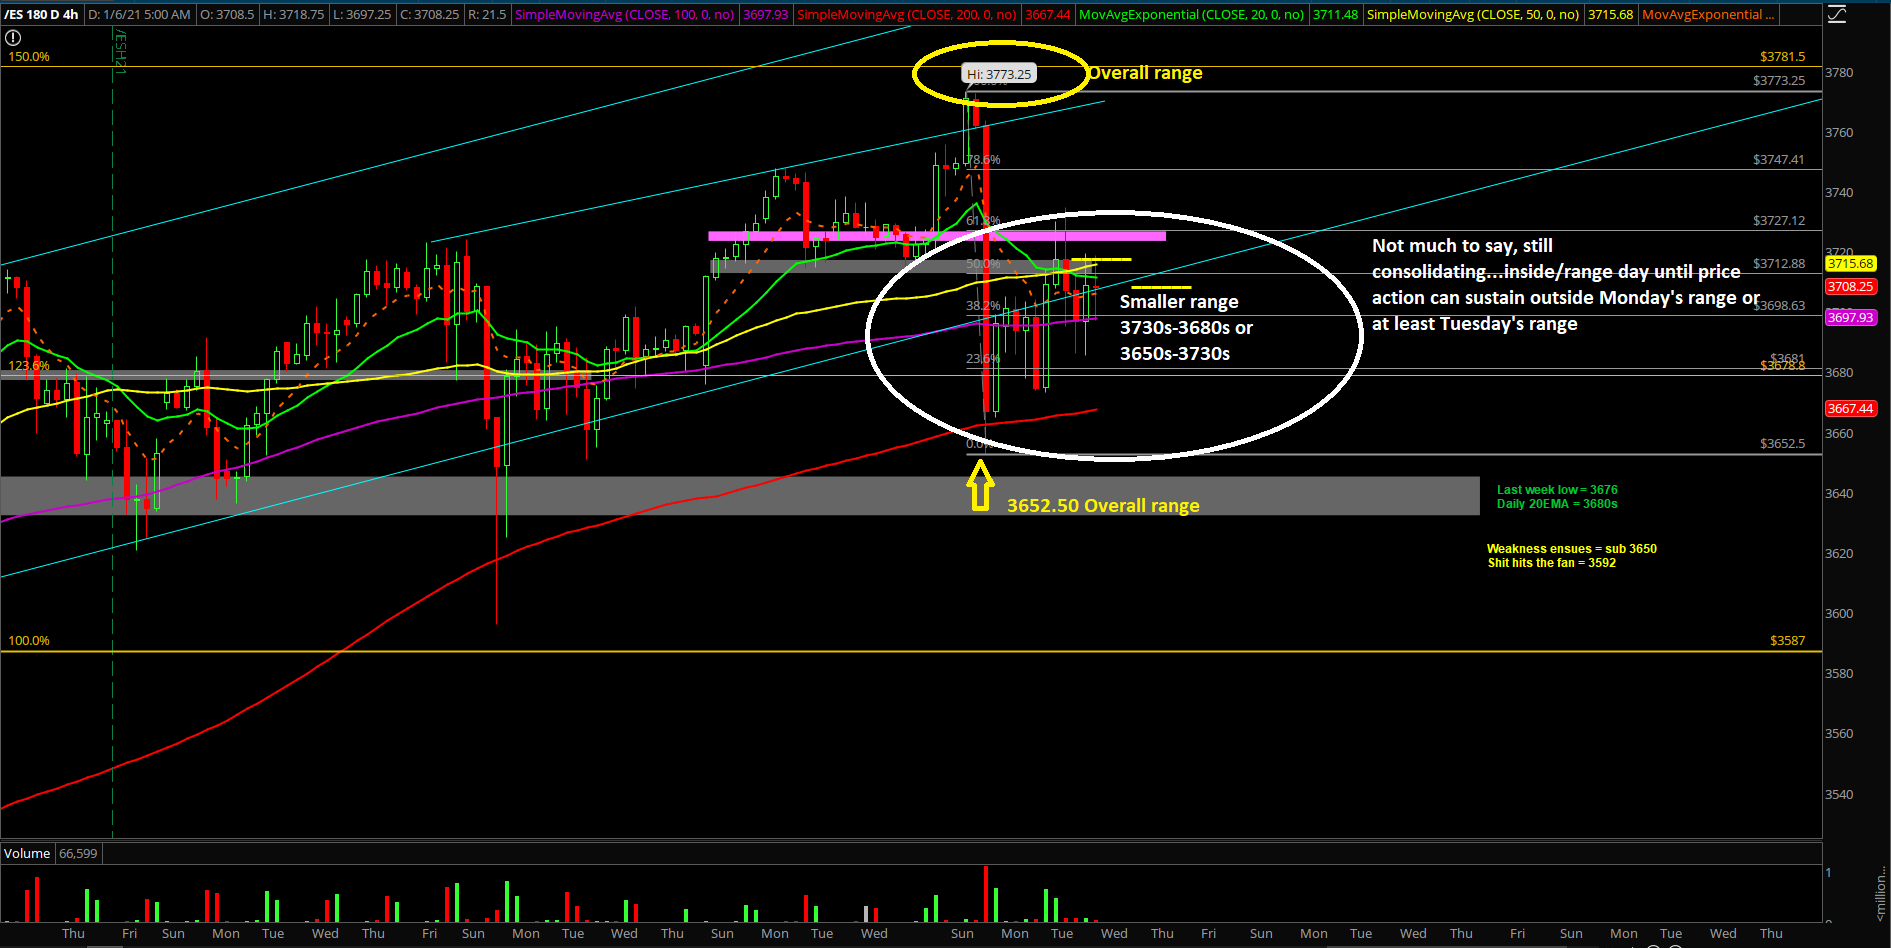Select the SimpleMovingAvg 200 study label
Image resolution: width=1891 pixels, height=948 pixels.
906,14
